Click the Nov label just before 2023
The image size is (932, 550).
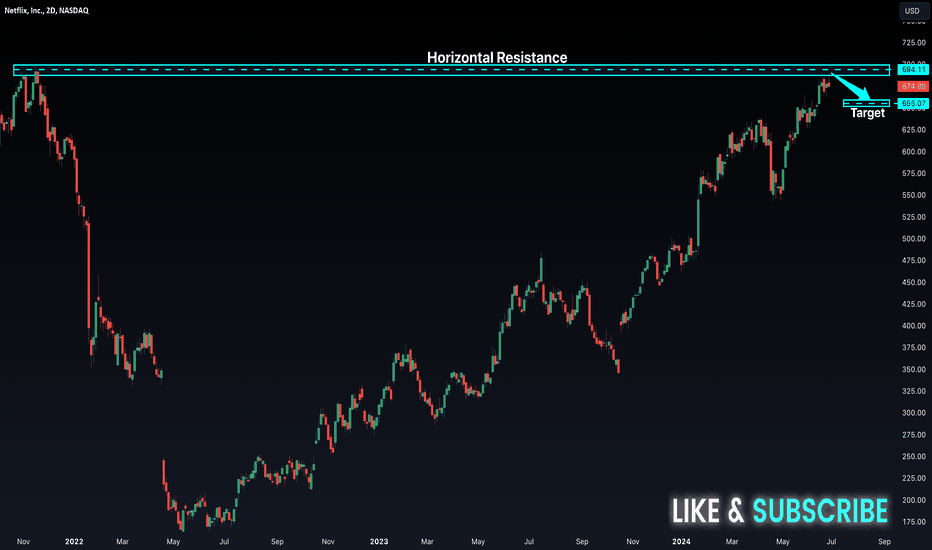328,542
